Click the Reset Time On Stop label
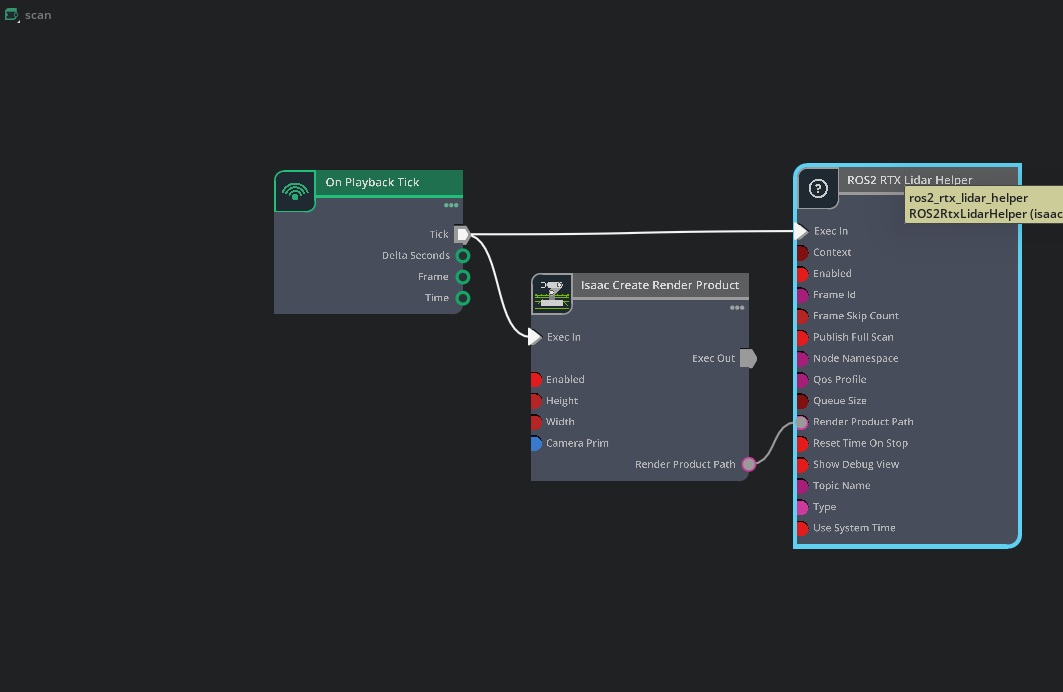Image resolution: width=1063 pixels, height=692 pixels. coord(860,443)
